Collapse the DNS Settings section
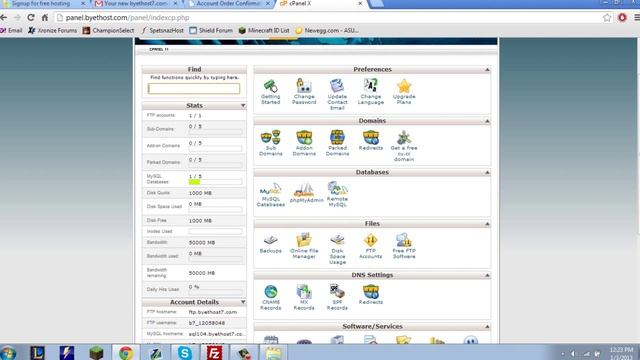The width and height of the screenshot is (640, 360). click(x=487, y=276)
